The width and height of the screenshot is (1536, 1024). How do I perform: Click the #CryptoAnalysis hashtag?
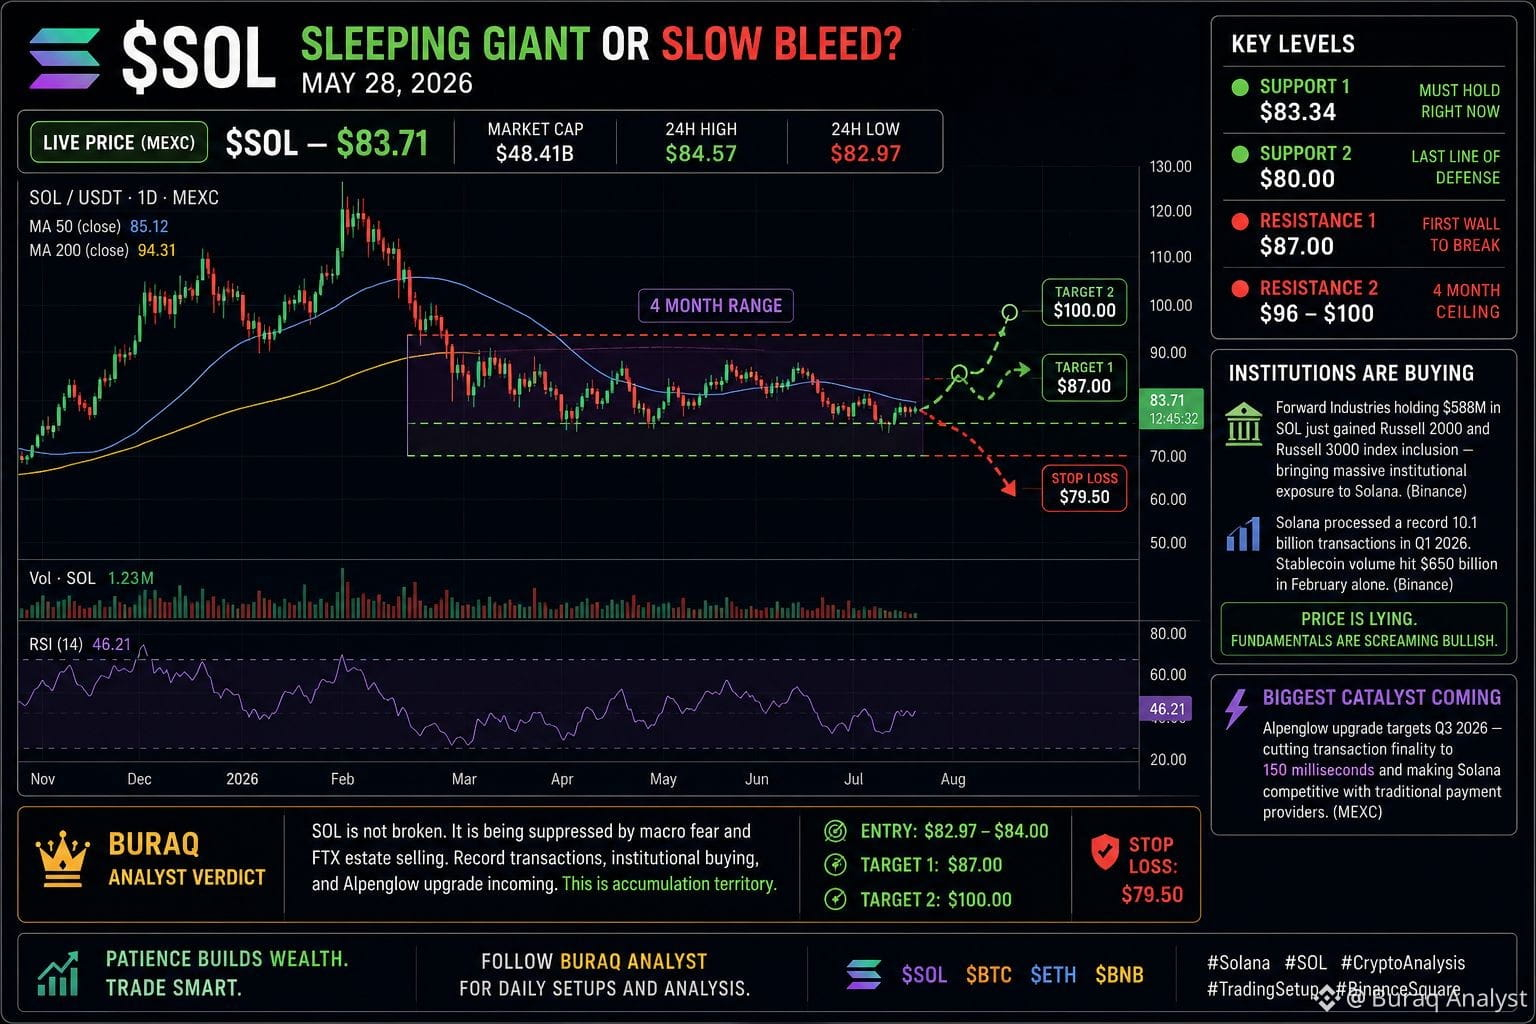tap(1403, 963)
